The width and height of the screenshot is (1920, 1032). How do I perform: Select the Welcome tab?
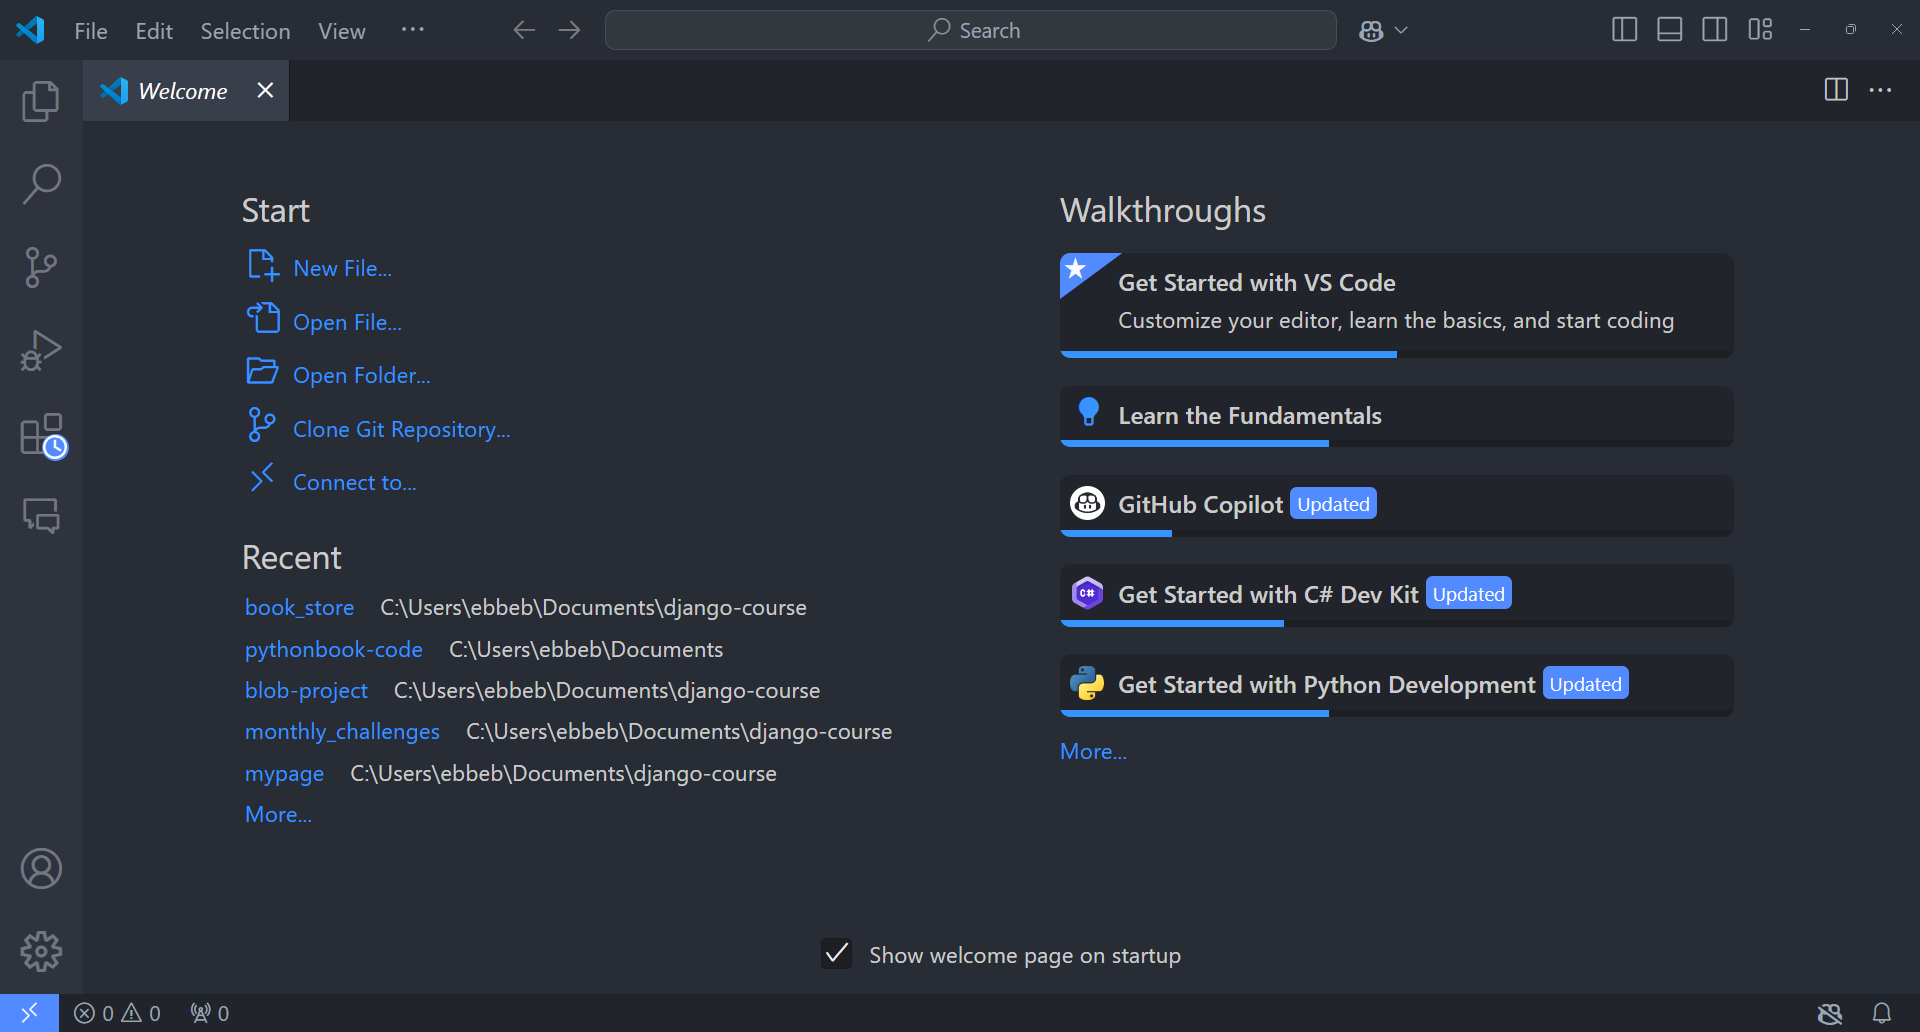click(x=182, y=91)
